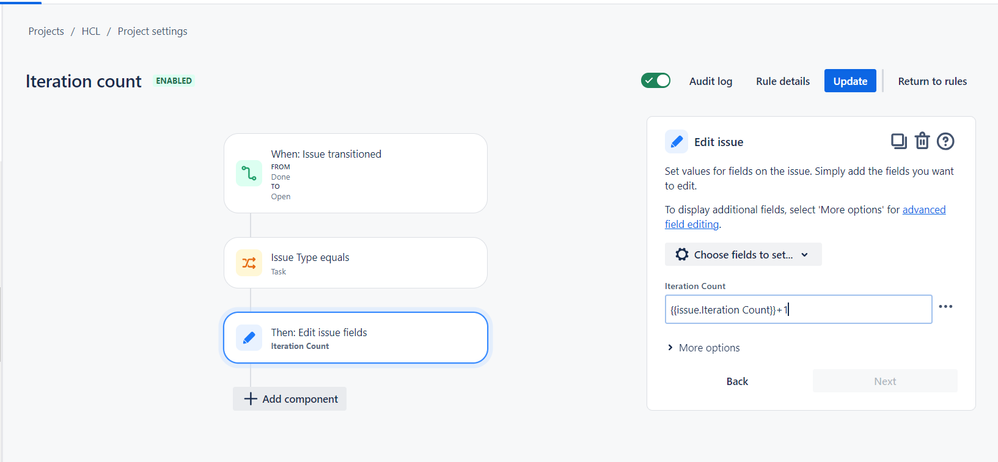Click the three-dot menu beside Iteration Count
Screen dimensions: 998x462
946,307
